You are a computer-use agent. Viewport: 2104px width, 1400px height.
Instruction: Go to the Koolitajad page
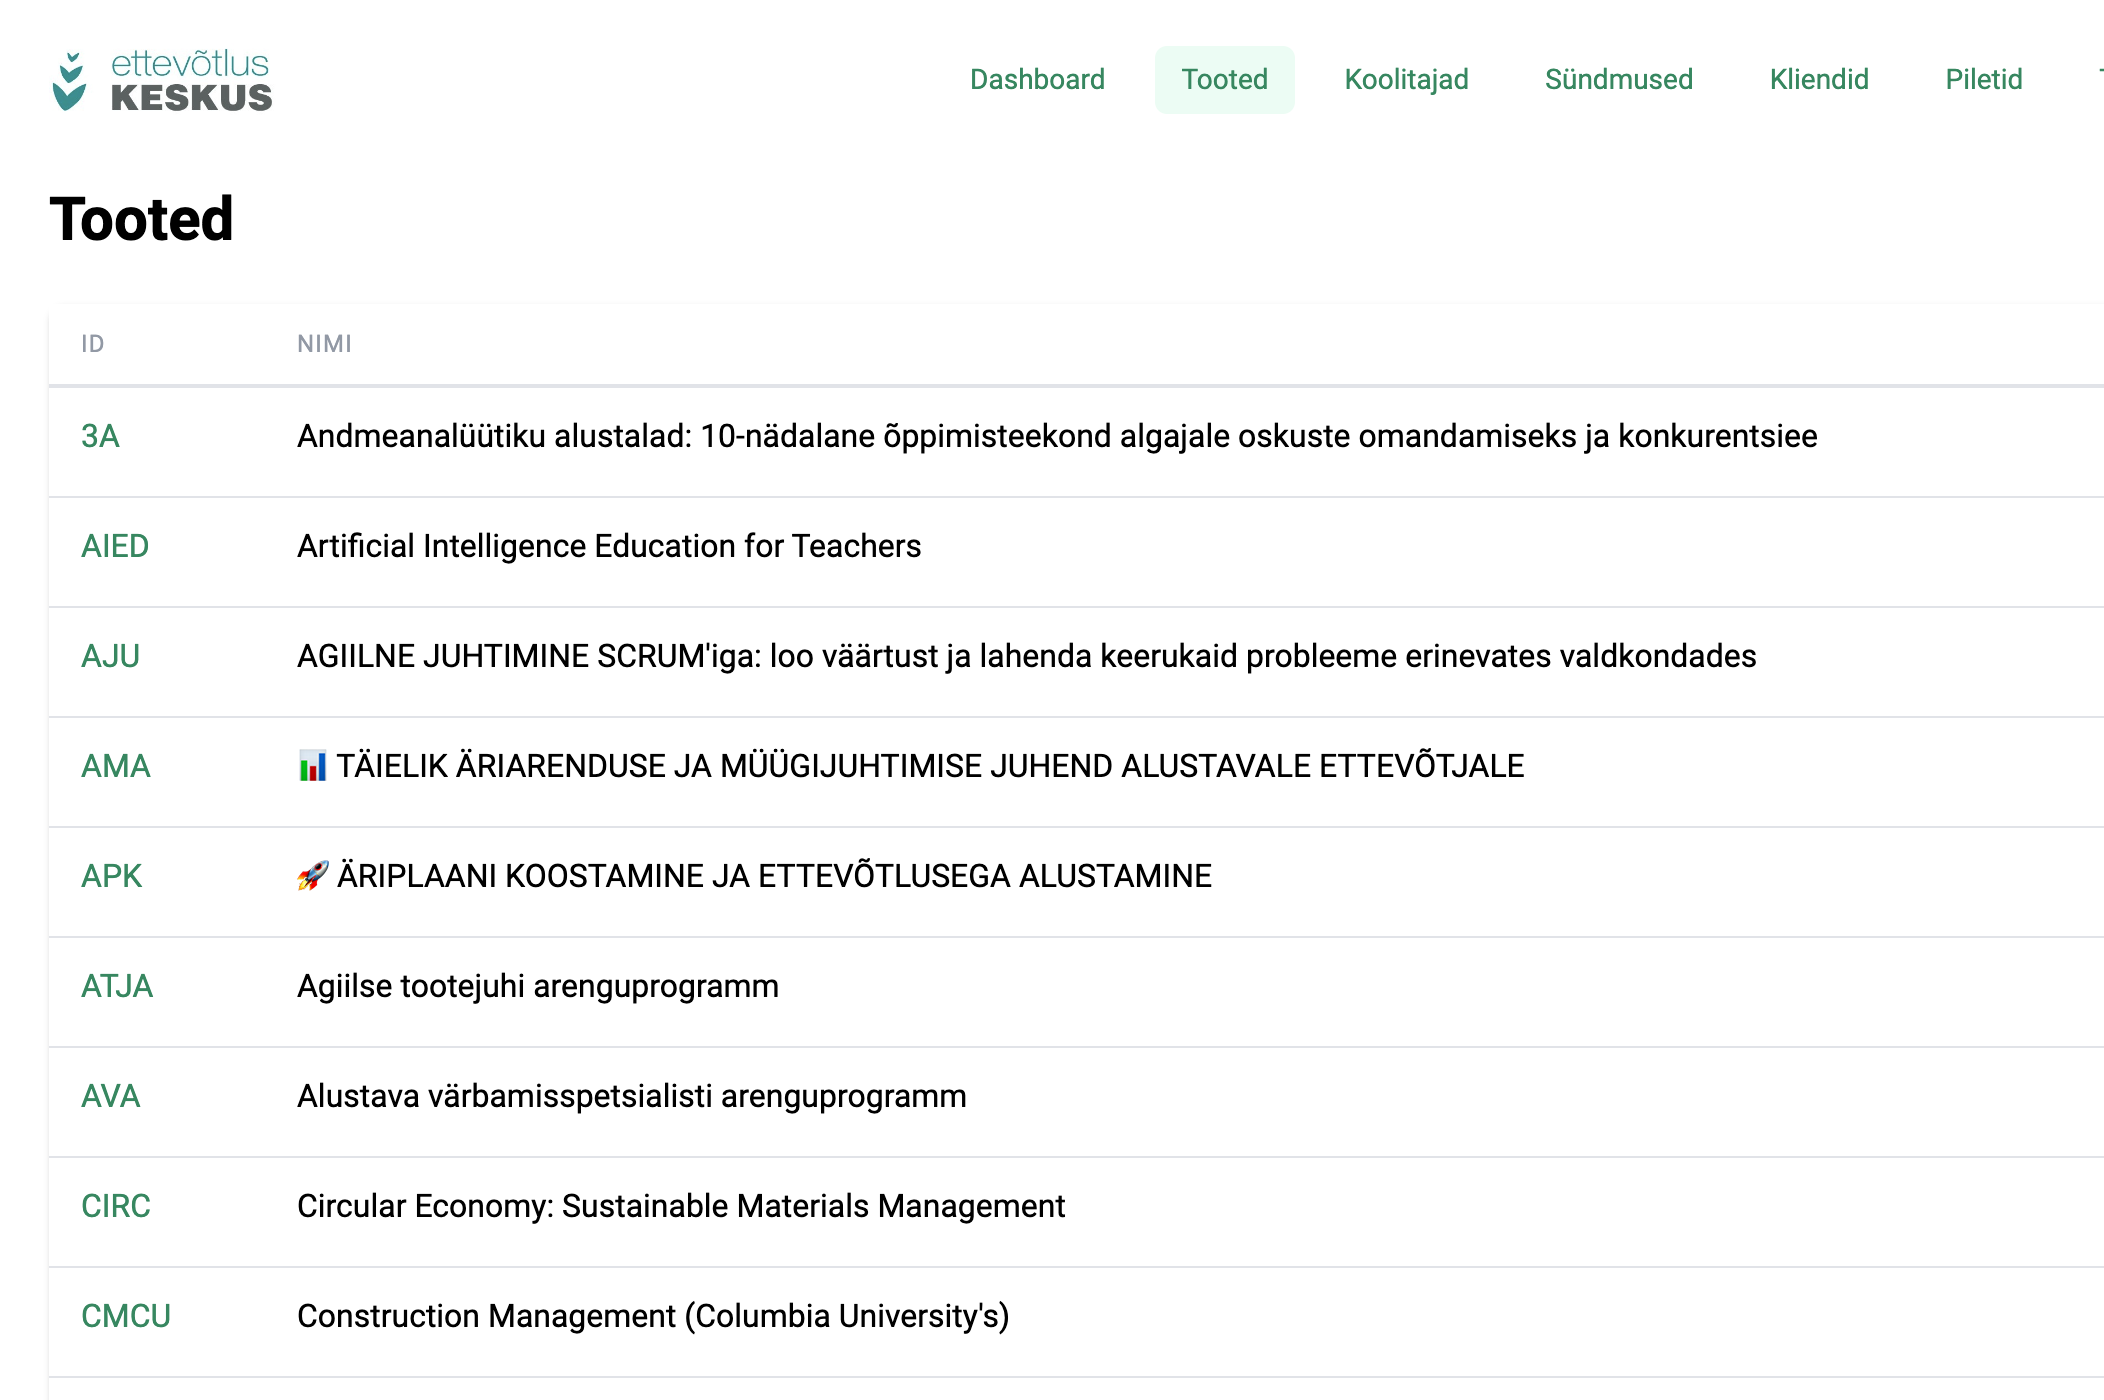[x=1406, y=80]
